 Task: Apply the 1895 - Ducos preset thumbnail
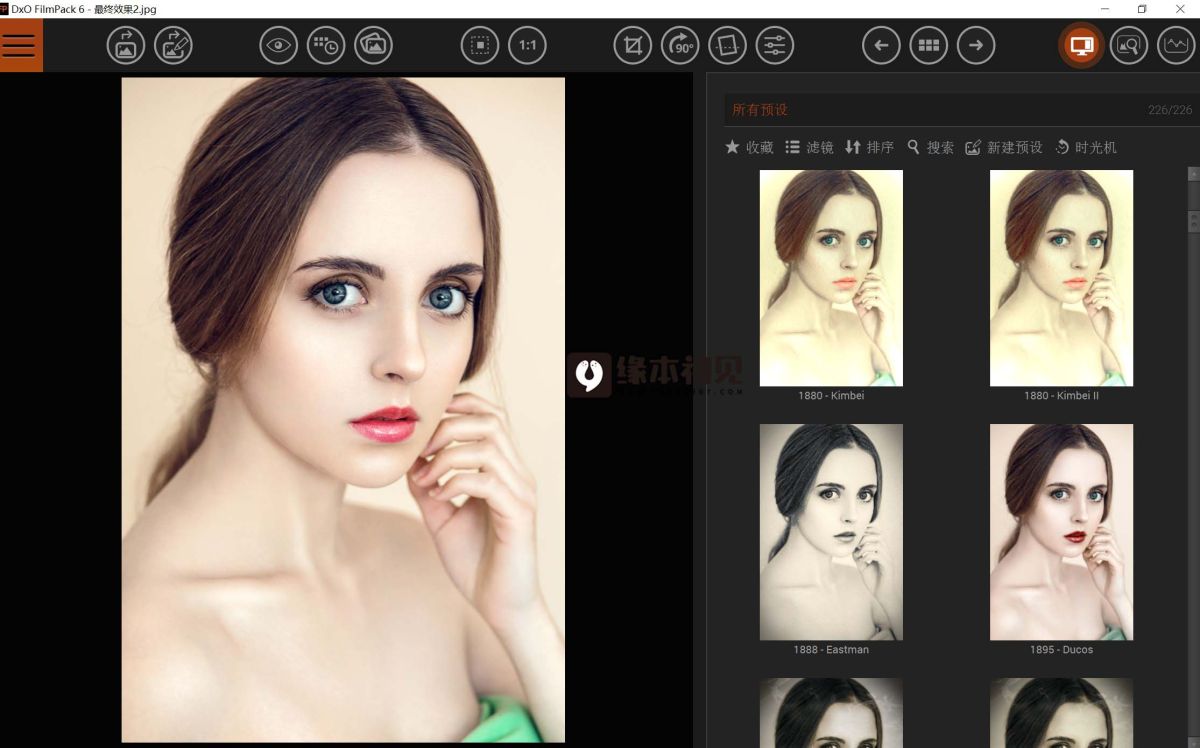[1061, 532]
